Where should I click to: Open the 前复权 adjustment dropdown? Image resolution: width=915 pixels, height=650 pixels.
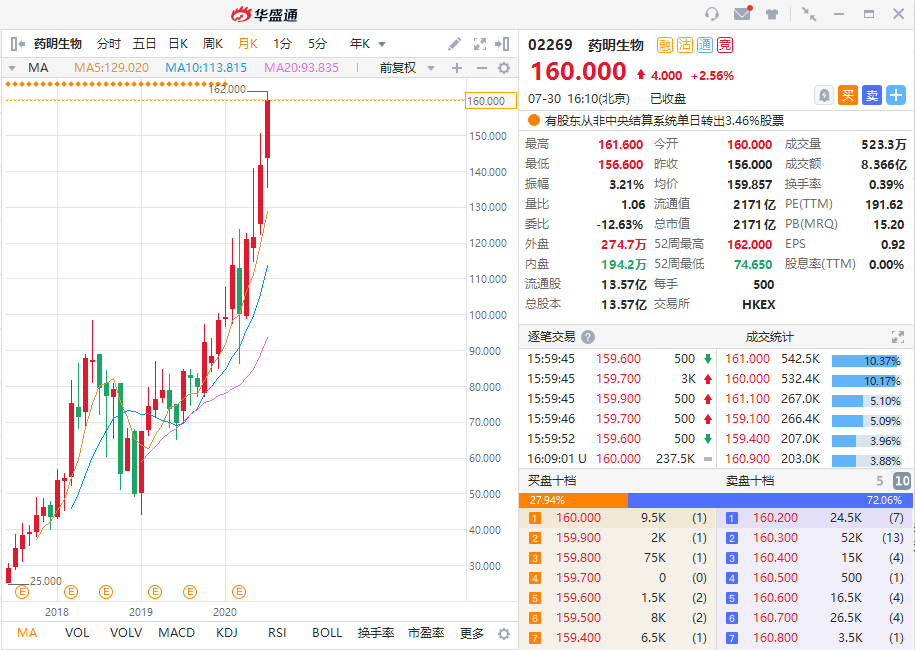407,68
